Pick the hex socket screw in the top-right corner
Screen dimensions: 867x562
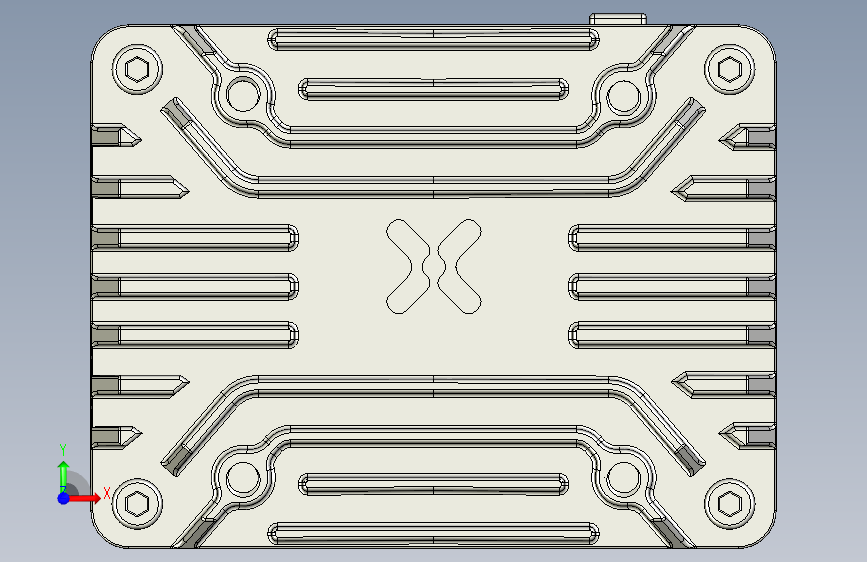[x=730, y=70]
